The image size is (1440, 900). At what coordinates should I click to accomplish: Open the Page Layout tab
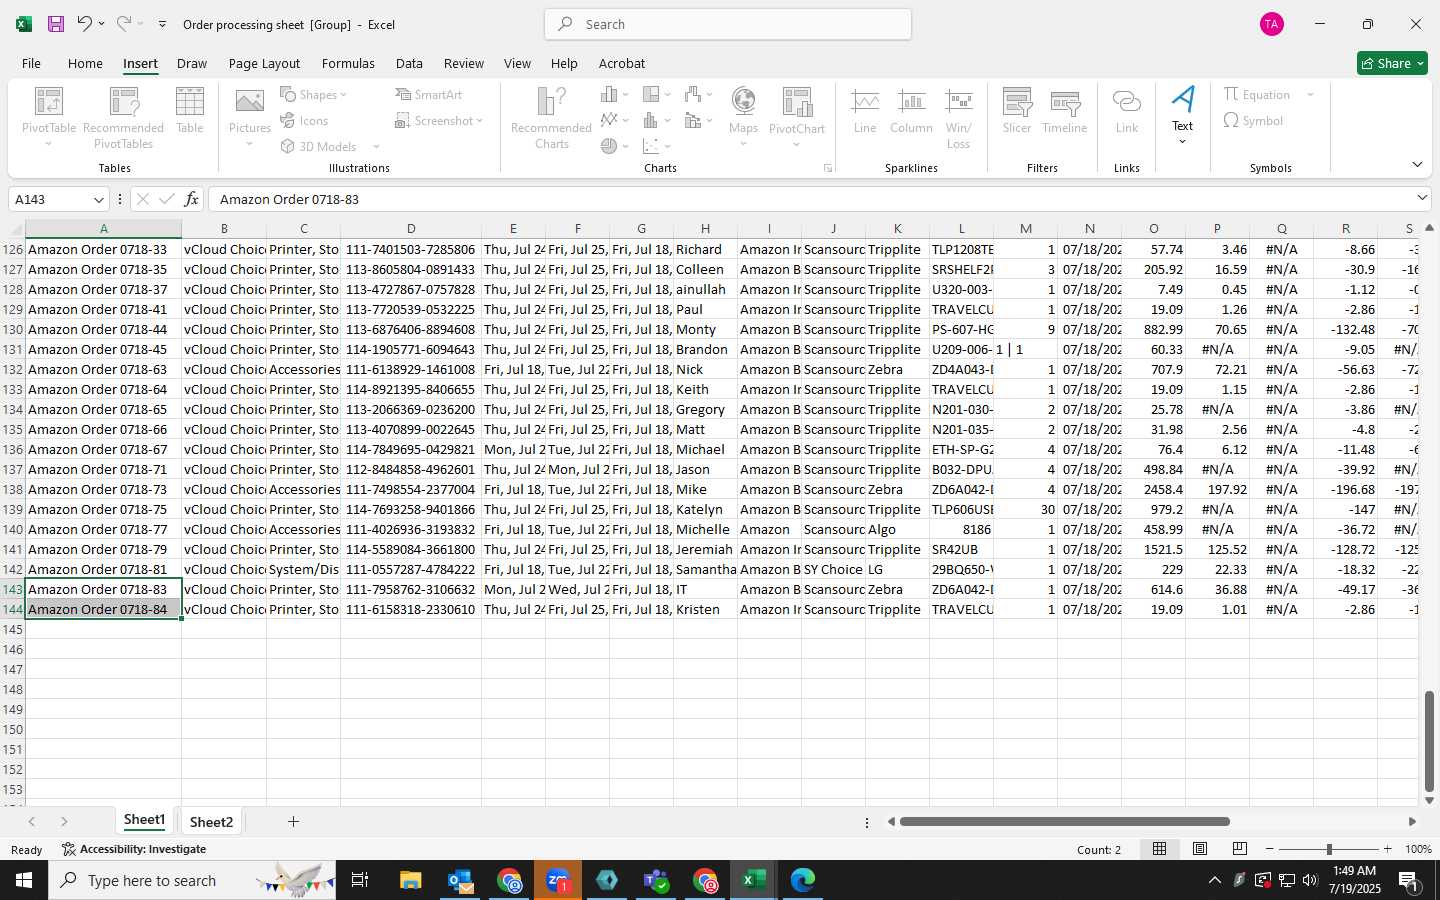tap(264, 63)
